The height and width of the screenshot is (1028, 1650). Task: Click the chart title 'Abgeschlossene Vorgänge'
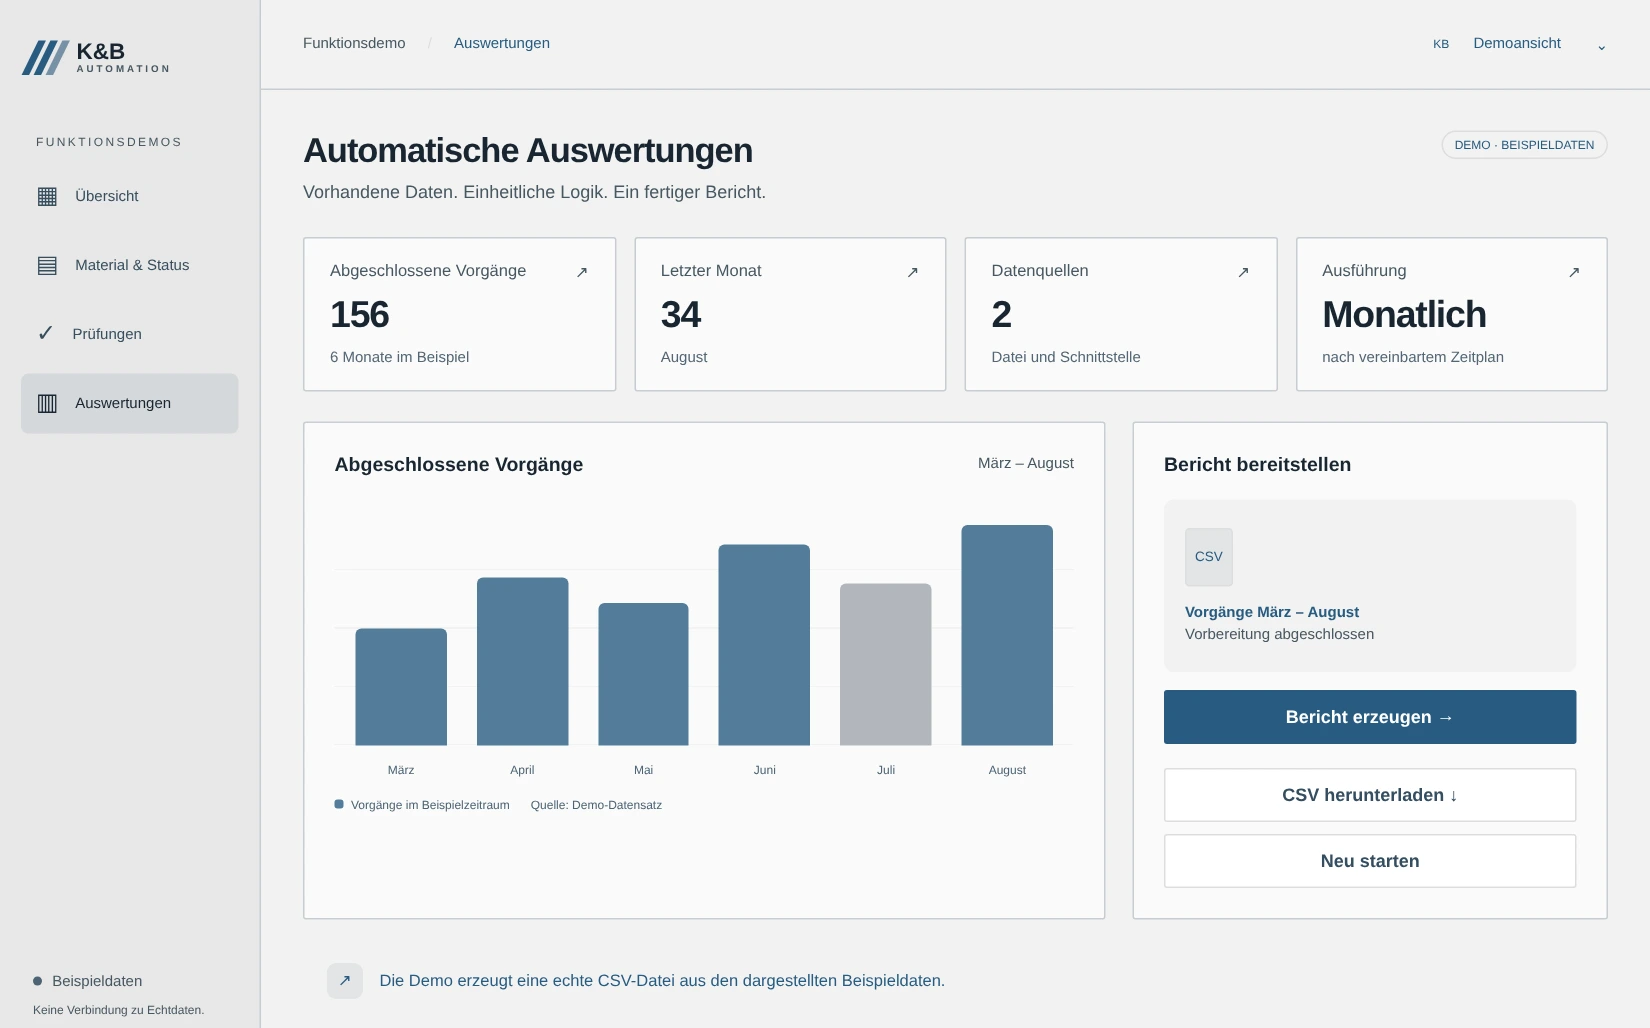coord(458,464)
